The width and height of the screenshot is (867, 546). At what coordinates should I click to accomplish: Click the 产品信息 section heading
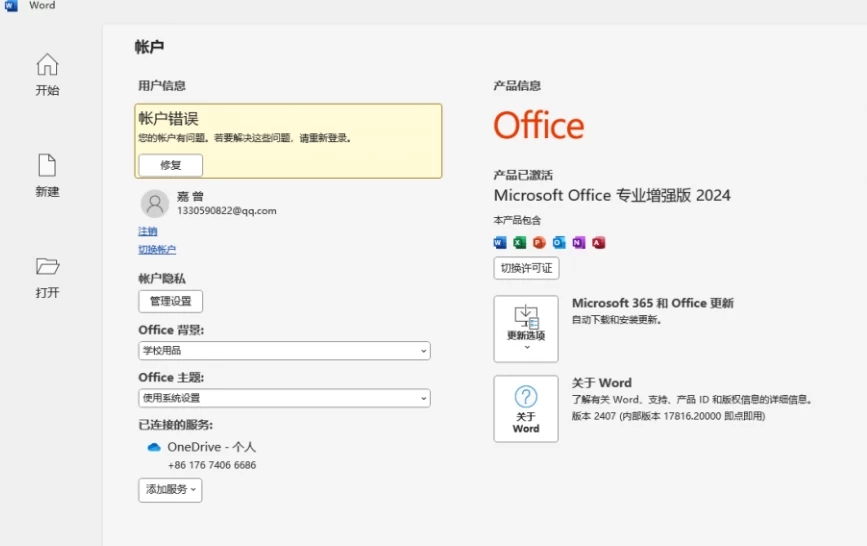517,86
